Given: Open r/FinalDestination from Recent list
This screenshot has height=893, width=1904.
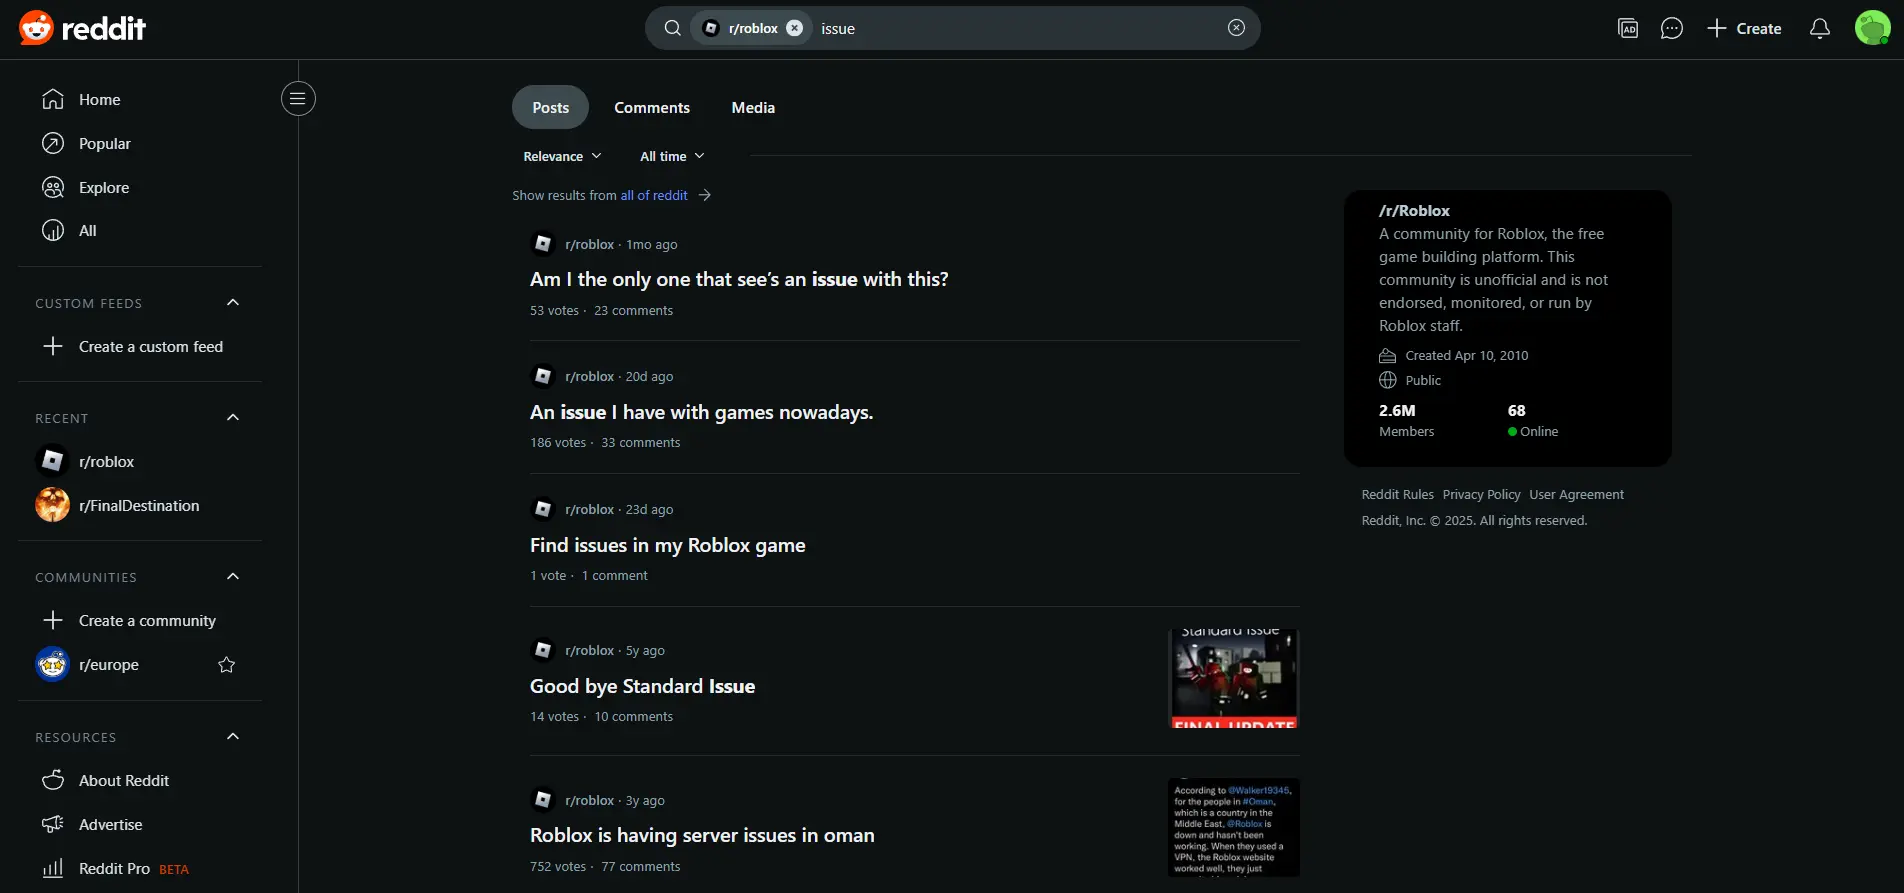Looking at the screenshot, I should coord(140,506).
